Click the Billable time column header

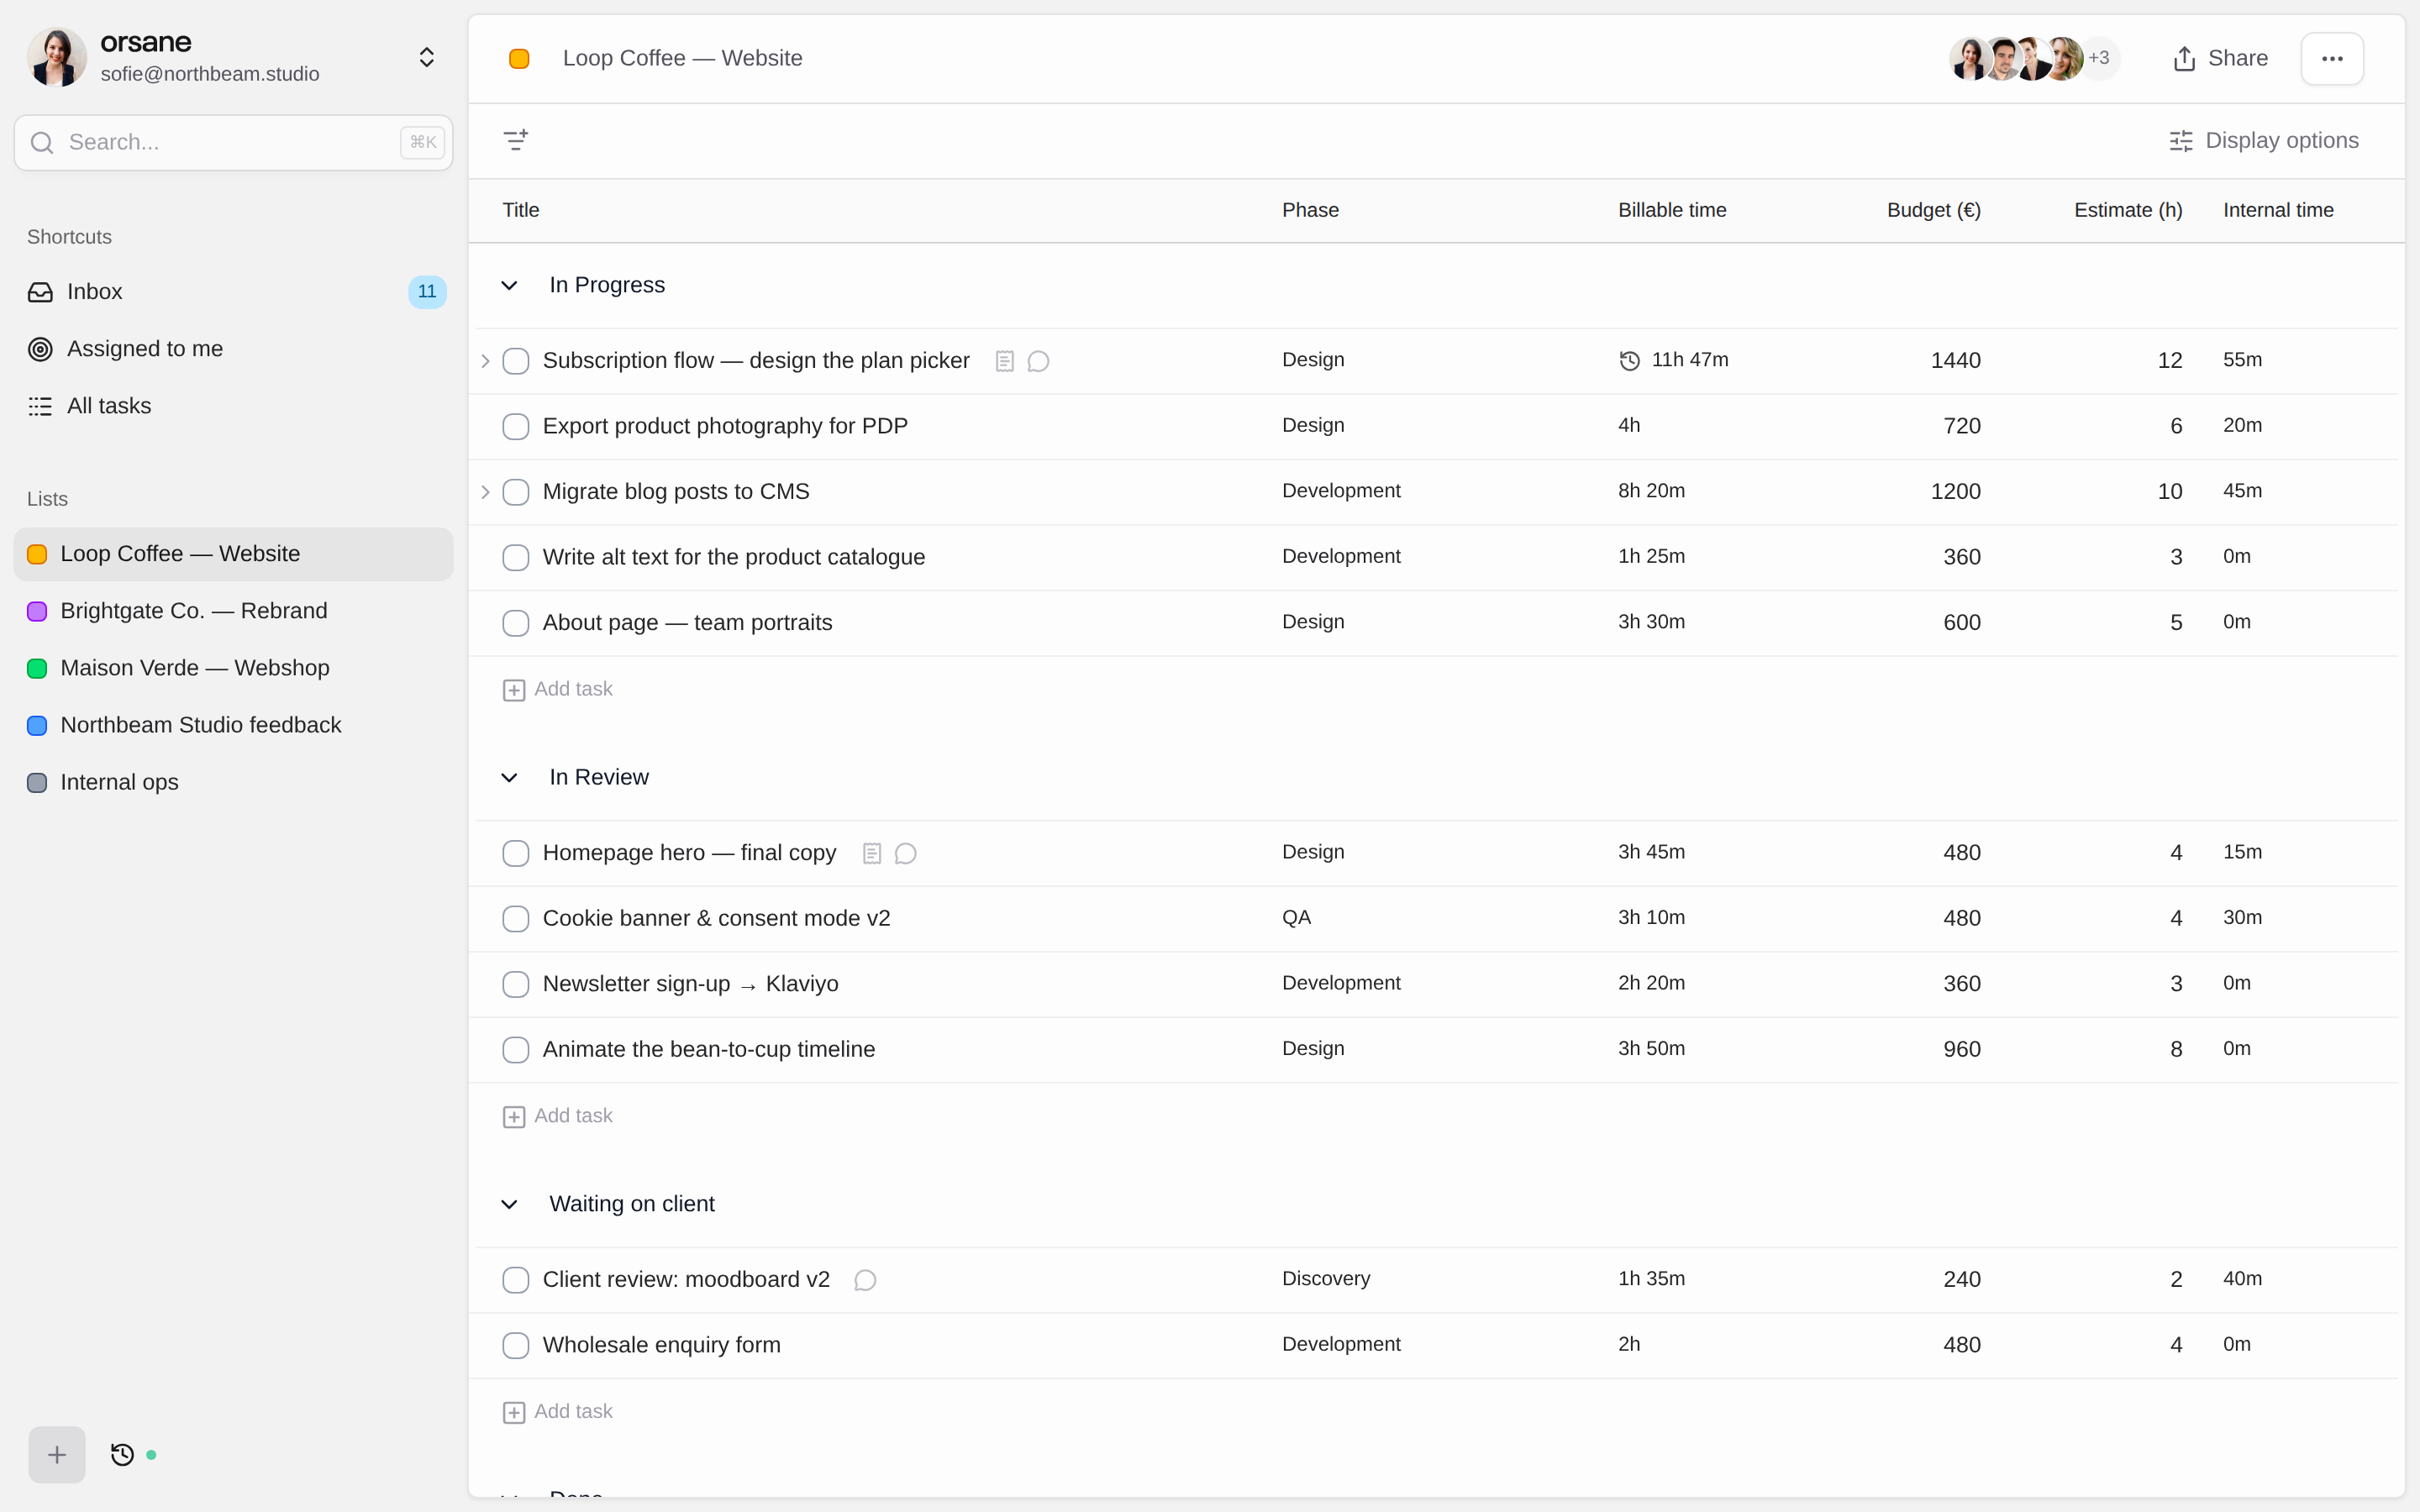[x=1672, y=210]
